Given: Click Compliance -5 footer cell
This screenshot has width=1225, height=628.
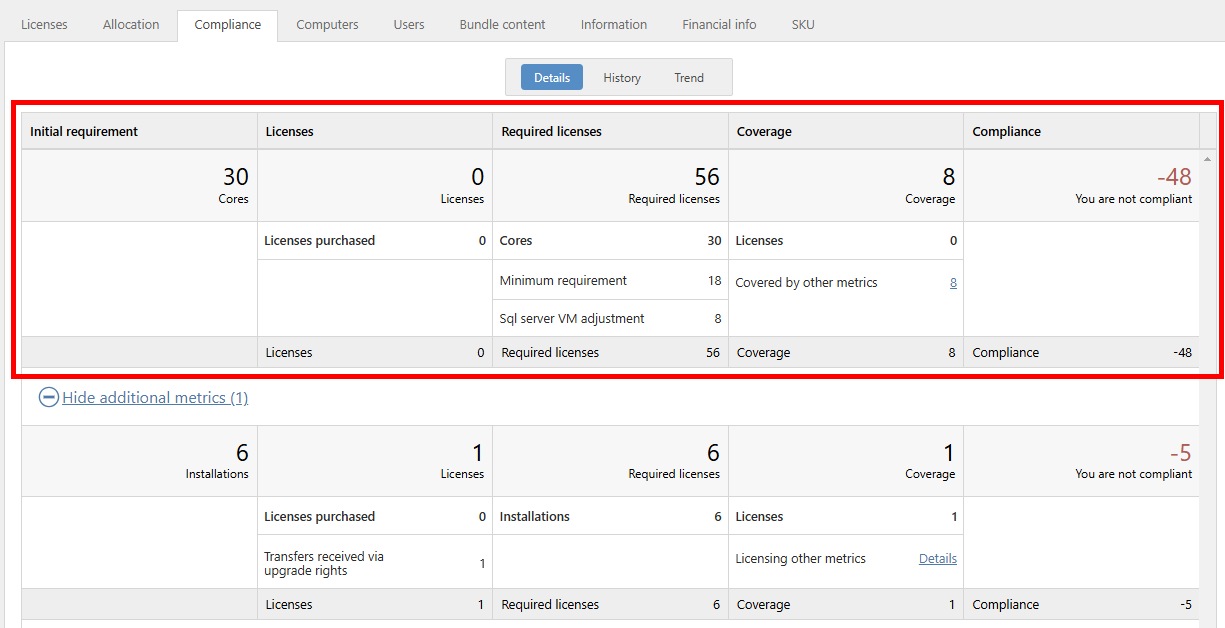Looking at the screenshot, I should 1081,604.
